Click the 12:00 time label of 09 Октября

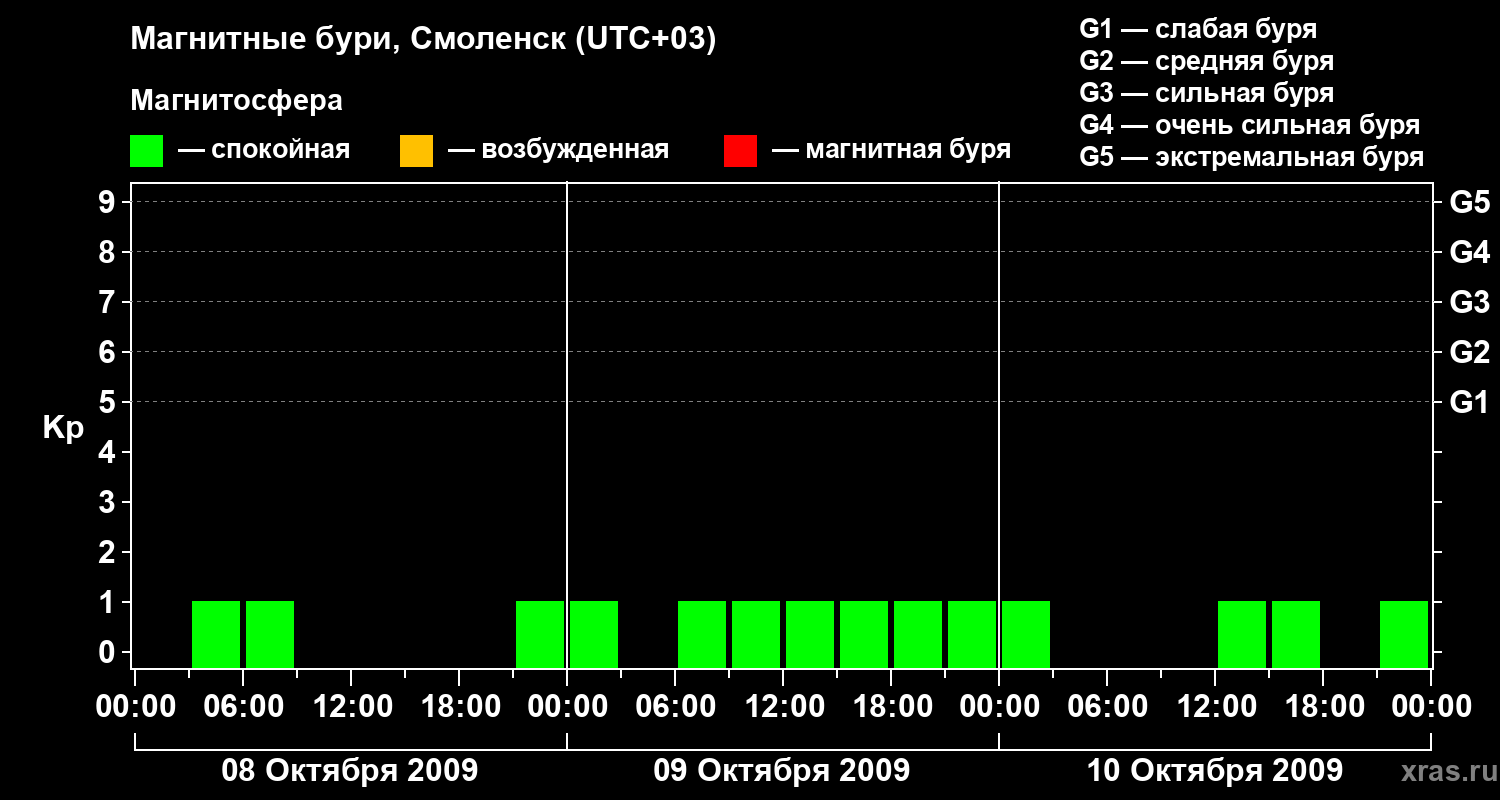(783, 707)
